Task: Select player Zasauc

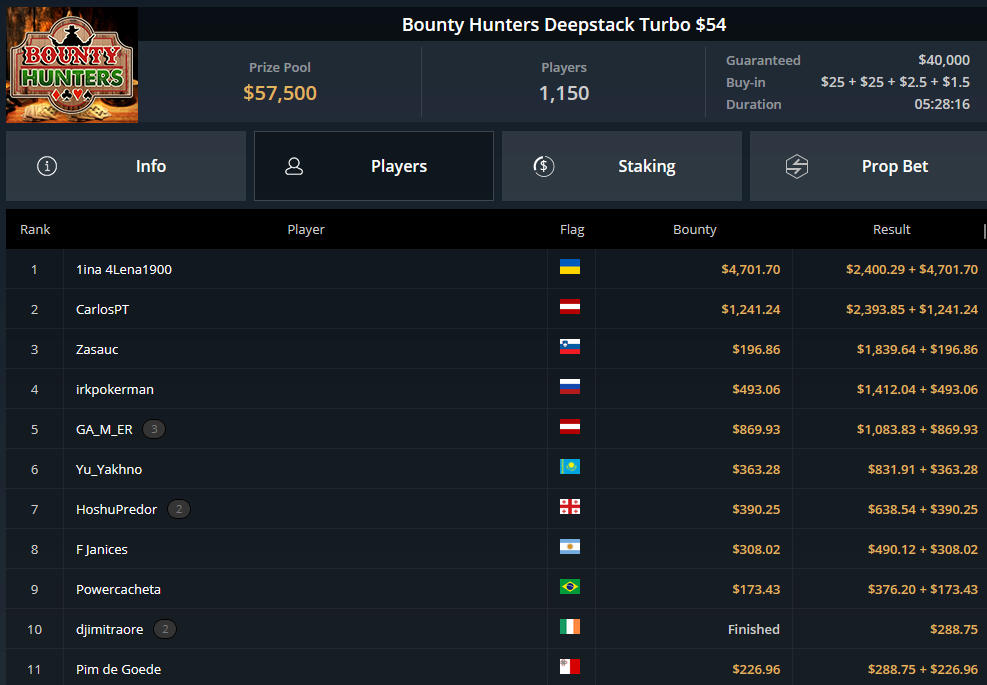Action: point(97,349)
